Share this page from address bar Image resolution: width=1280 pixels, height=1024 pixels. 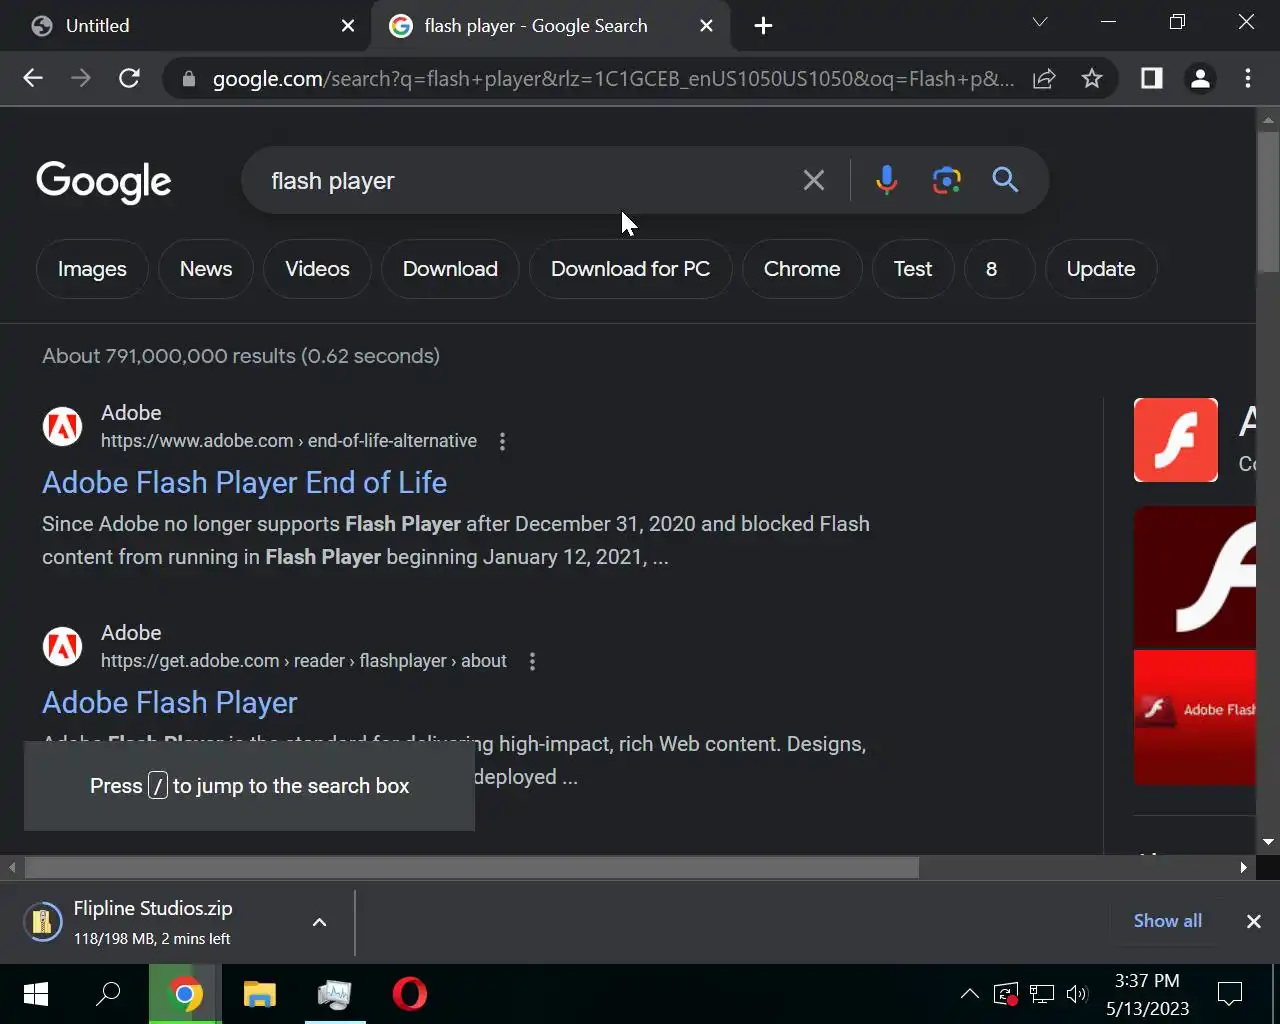pos(1044,78)
